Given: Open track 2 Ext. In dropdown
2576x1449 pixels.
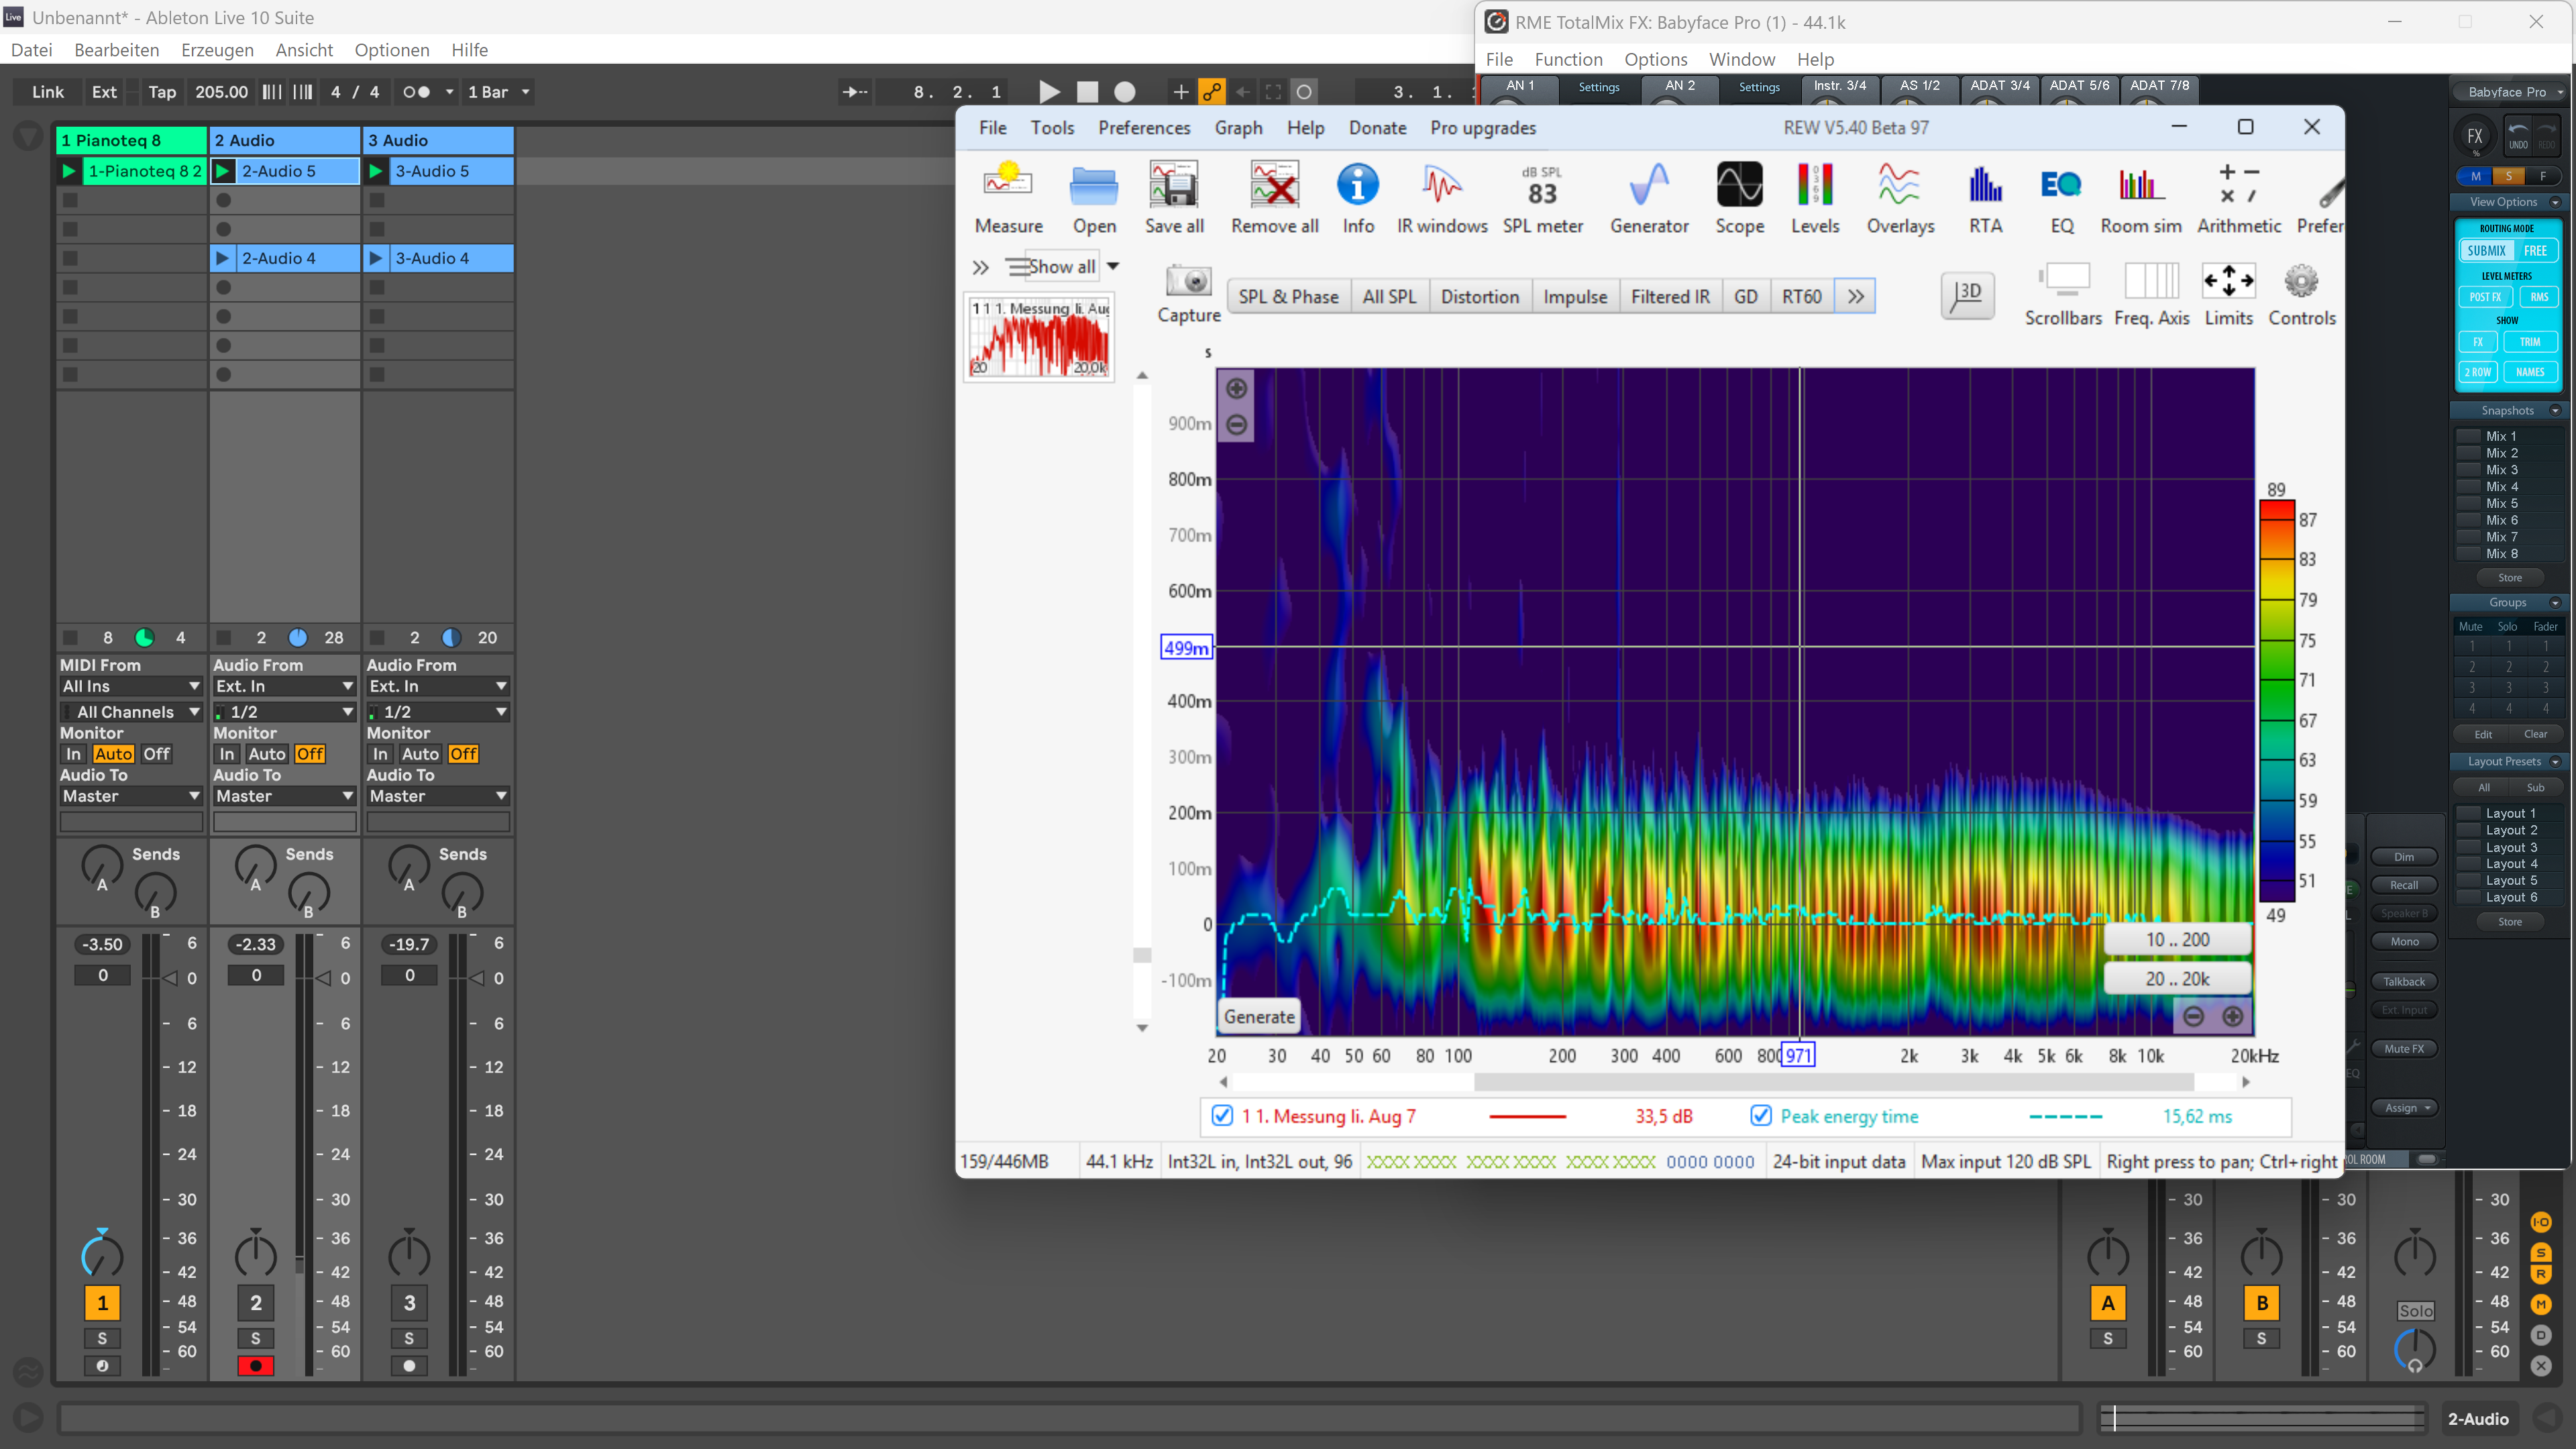Looking at the screenshot, I should click(285, 686).
